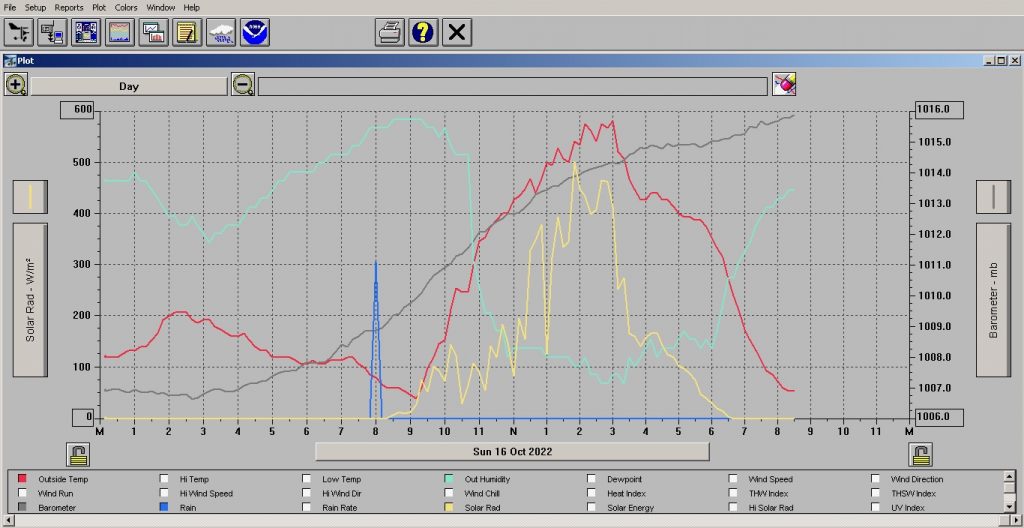Open the notepad database browse icon

[x=187, y=32]
